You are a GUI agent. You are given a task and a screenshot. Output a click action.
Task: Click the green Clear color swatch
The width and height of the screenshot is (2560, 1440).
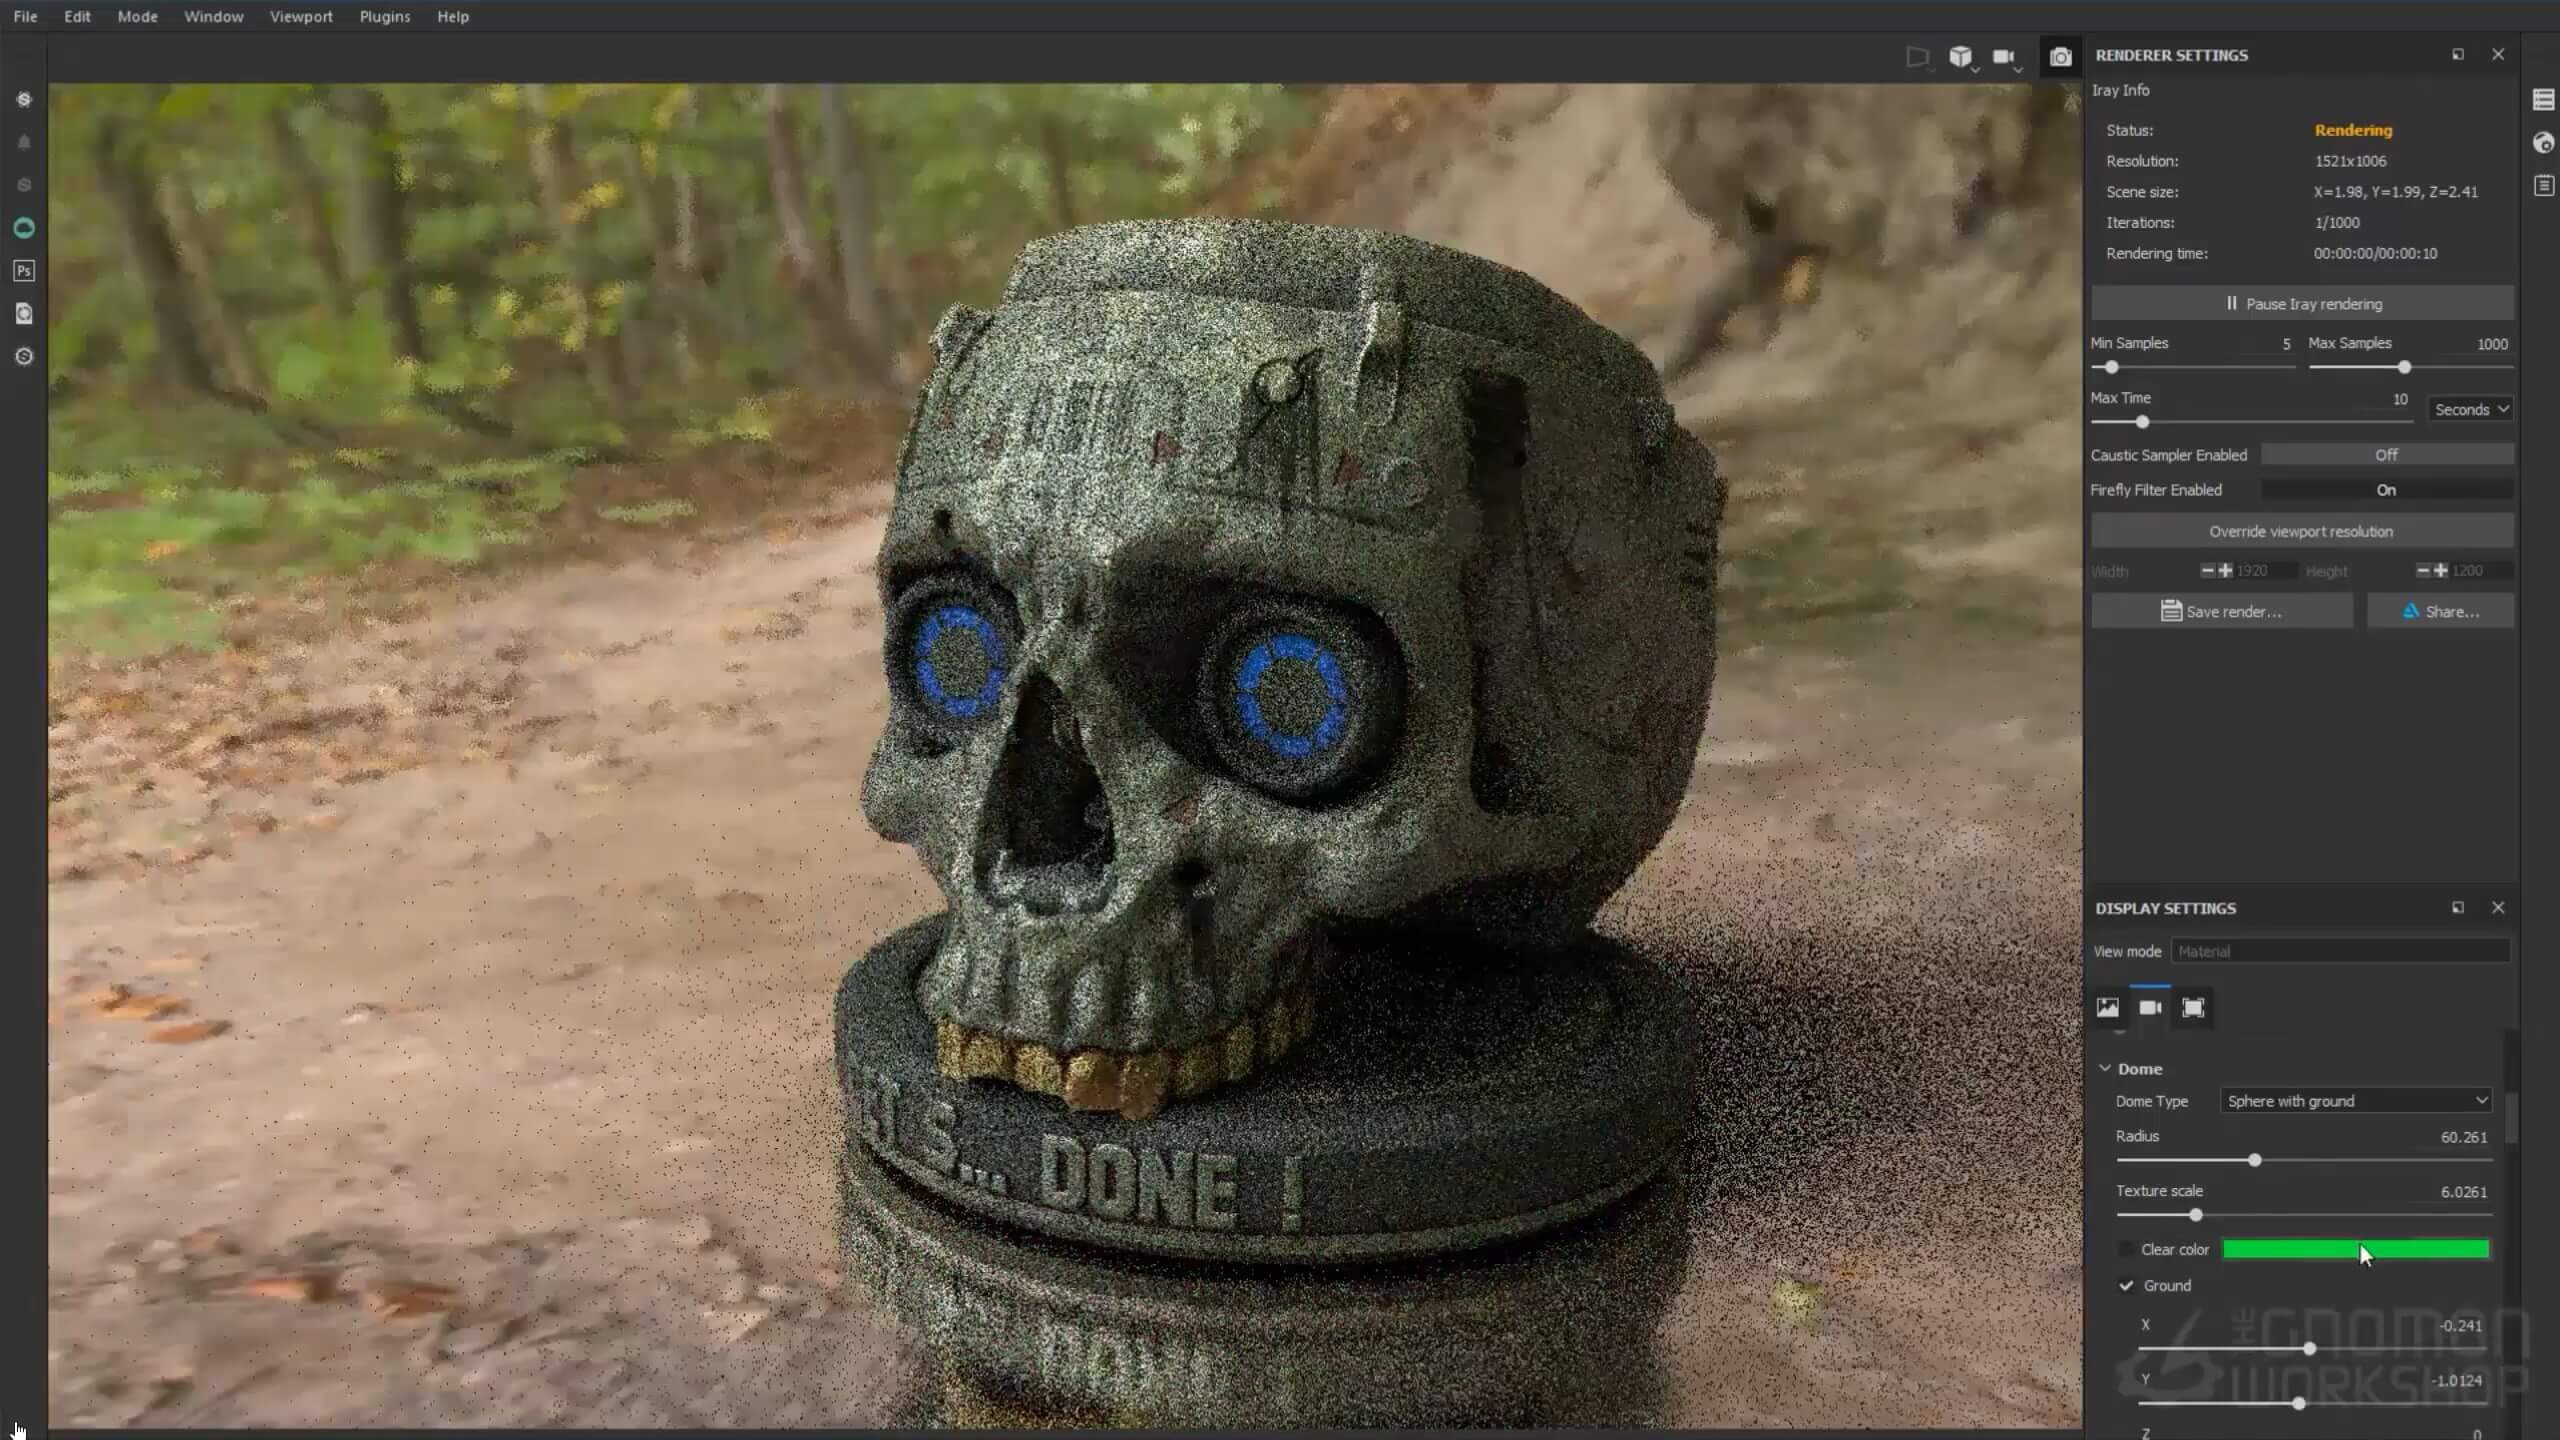[2355, 1249]
